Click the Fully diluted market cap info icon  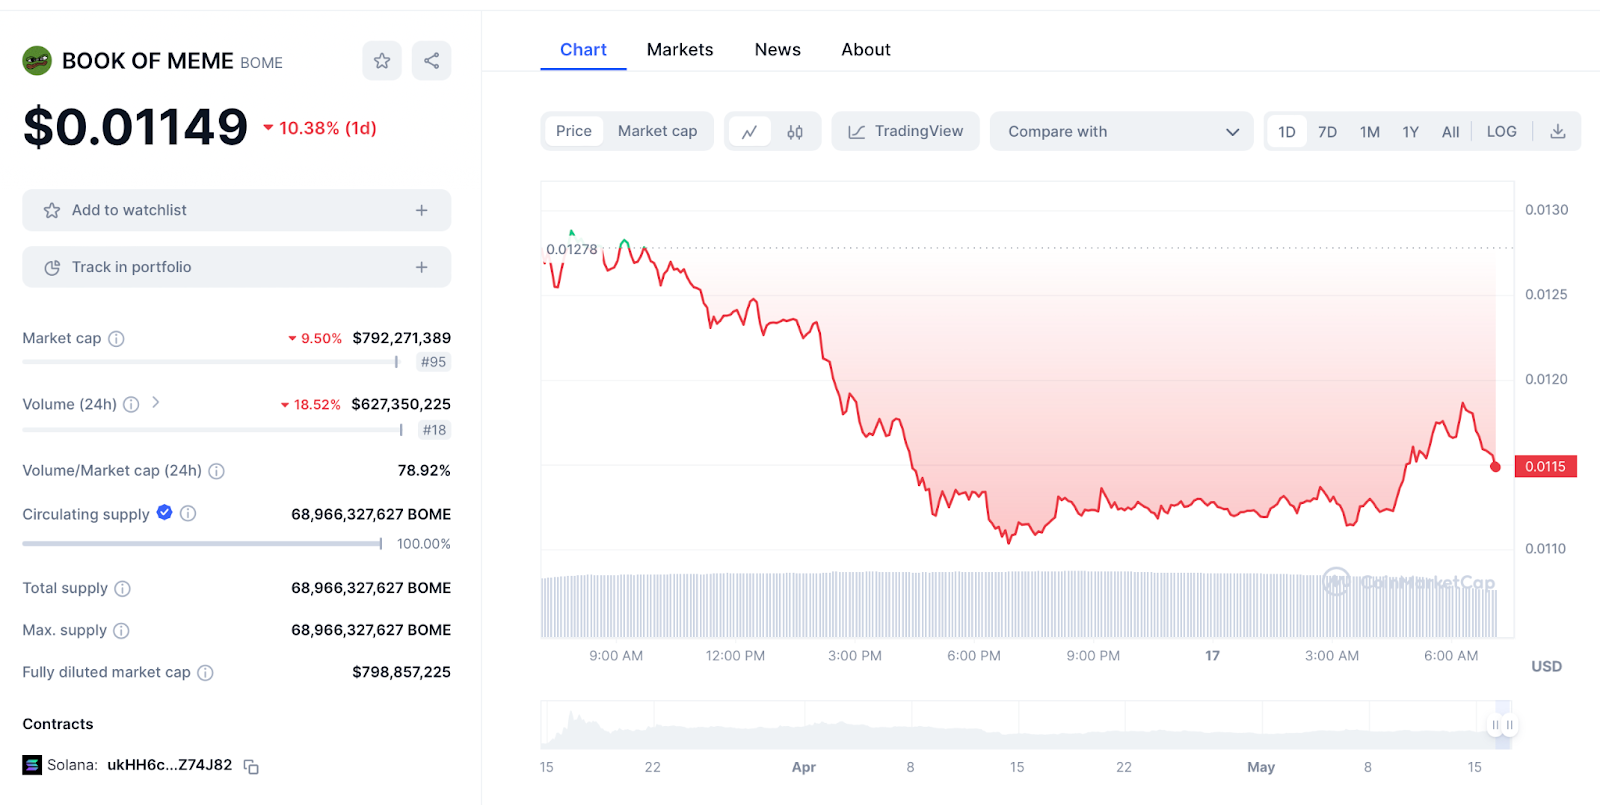tap(205, 673)
